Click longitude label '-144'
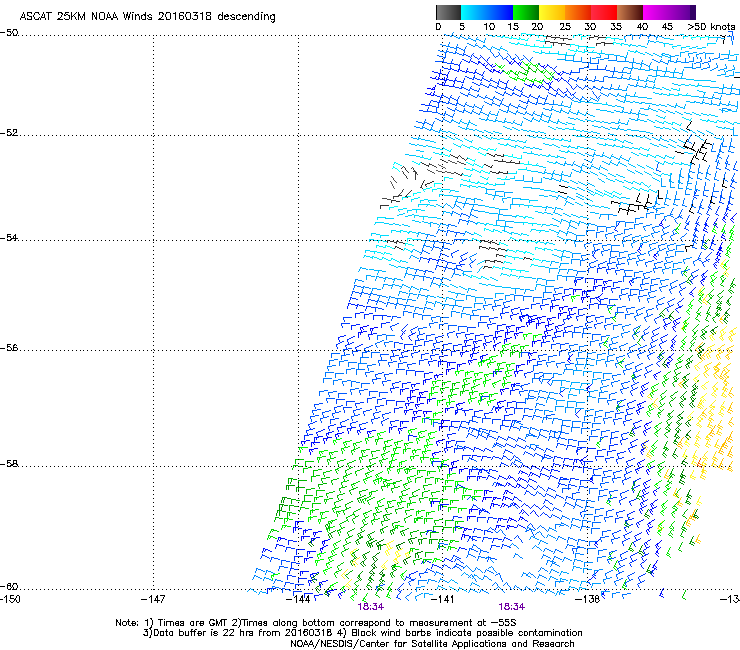 tap(298, 599)
